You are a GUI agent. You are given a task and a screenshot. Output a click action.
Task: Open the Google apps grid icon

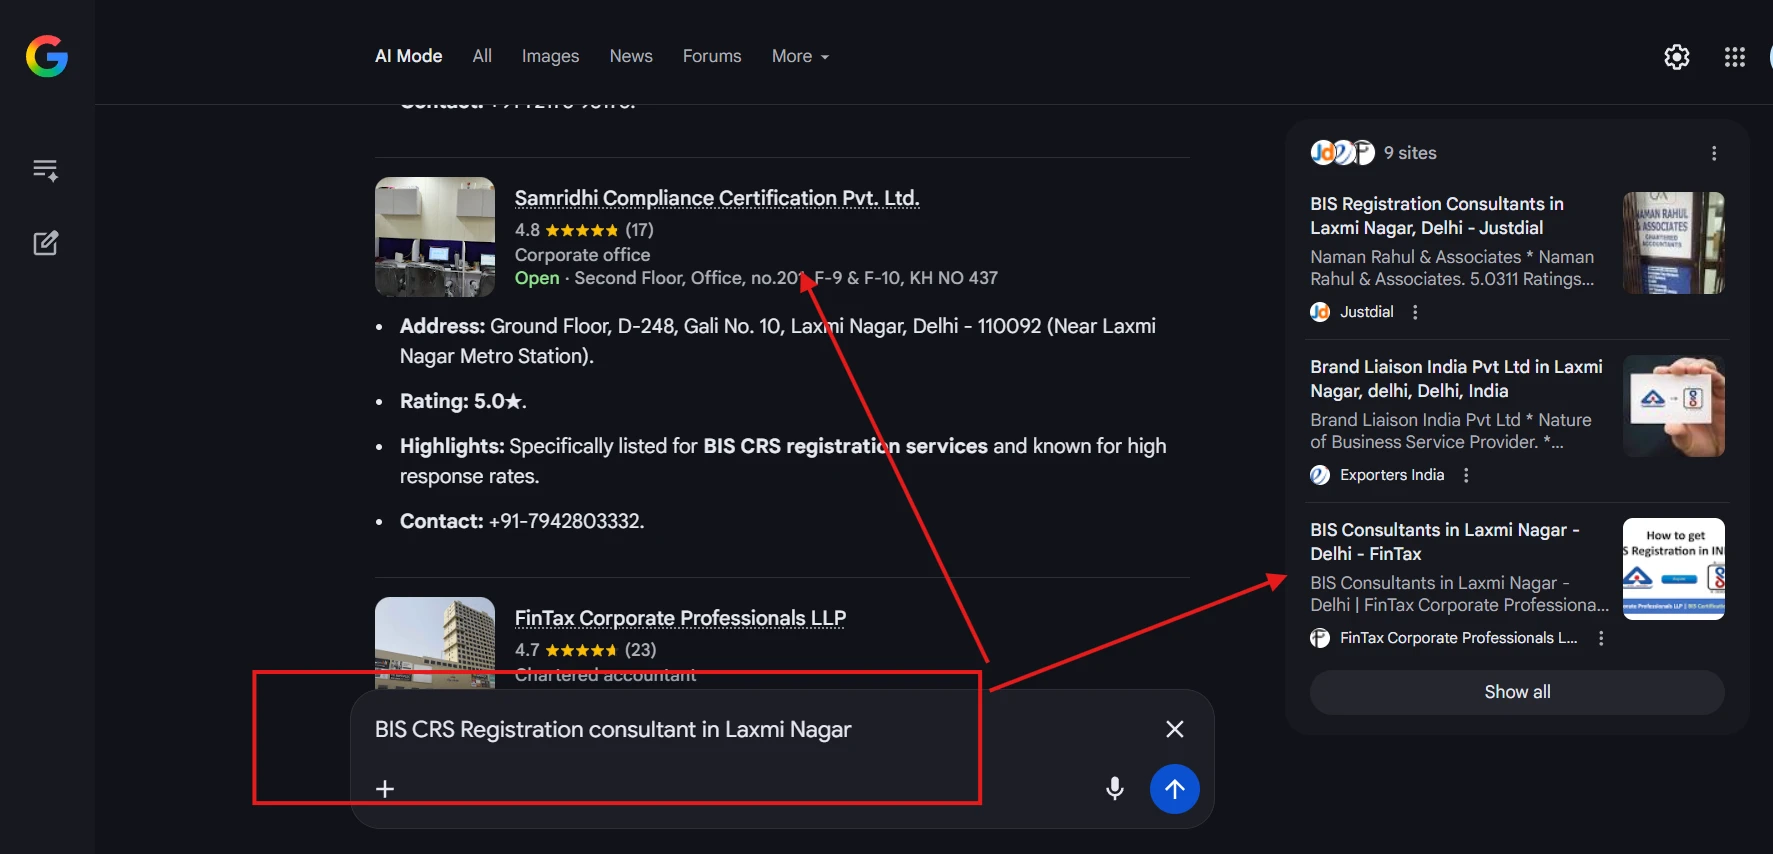(1735, 57)
